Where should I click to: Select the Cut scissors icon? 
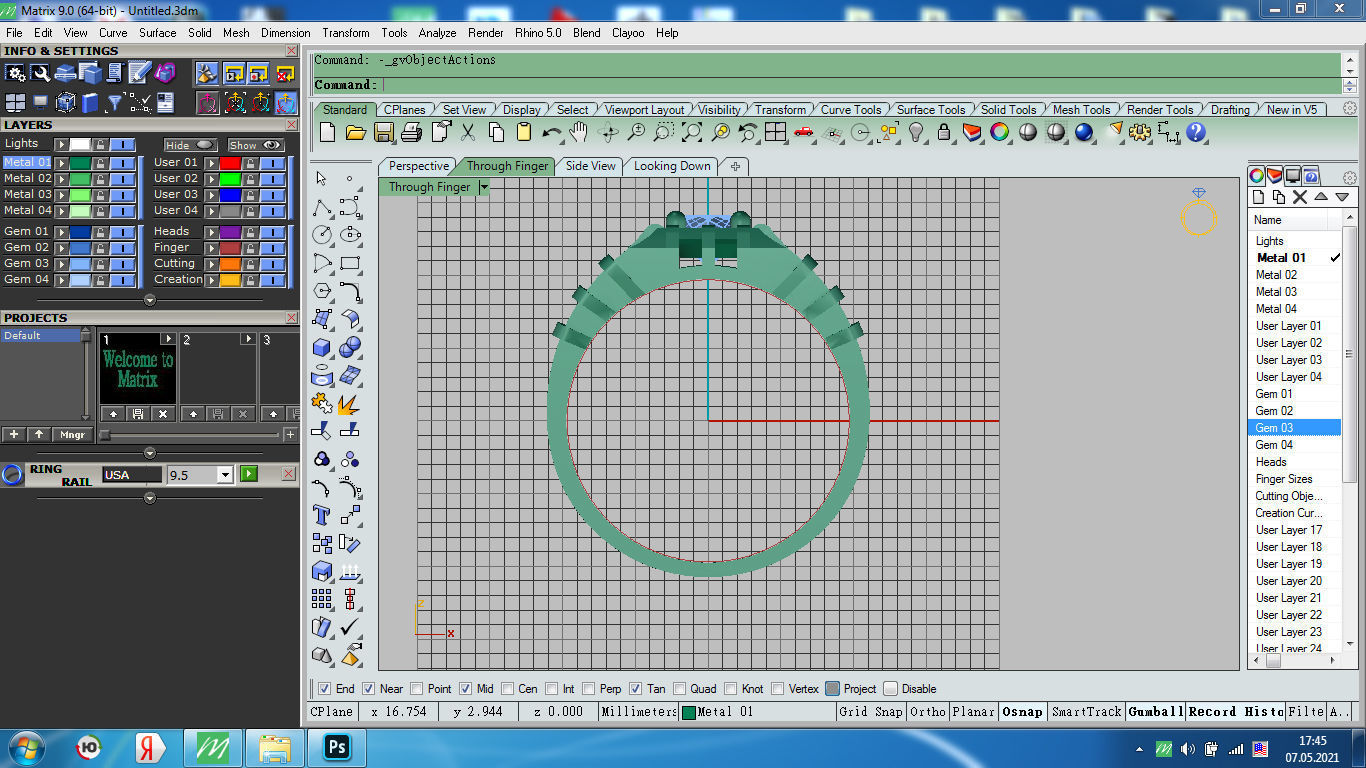pos(467,132)
